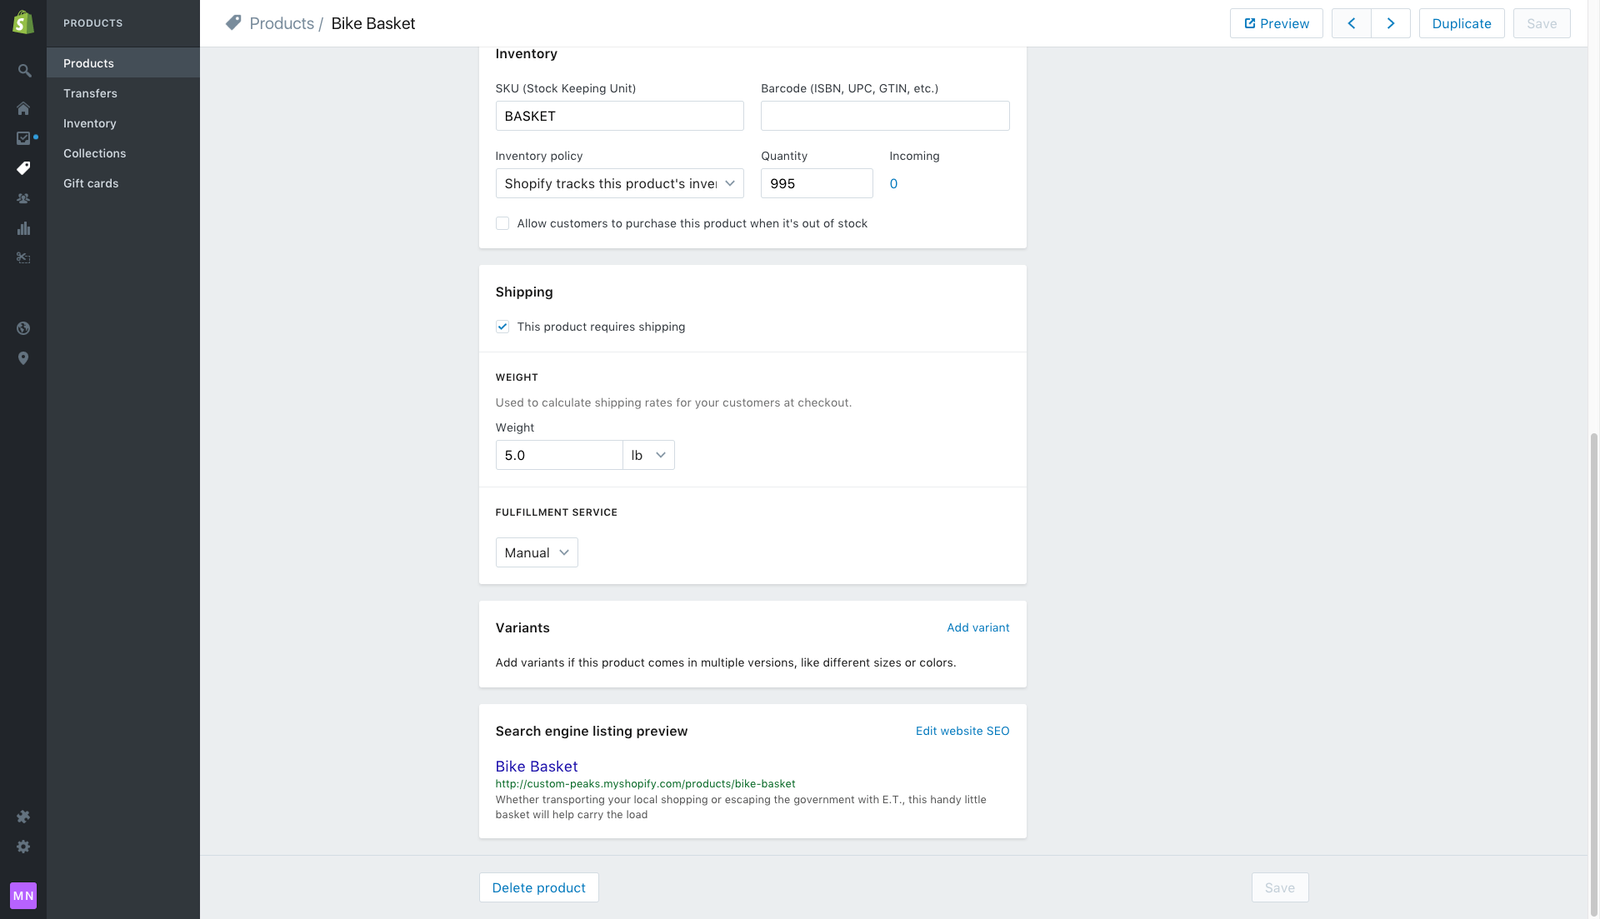Go to next product arrow
The image size is (1600, 919).
tap(1391, 23)
